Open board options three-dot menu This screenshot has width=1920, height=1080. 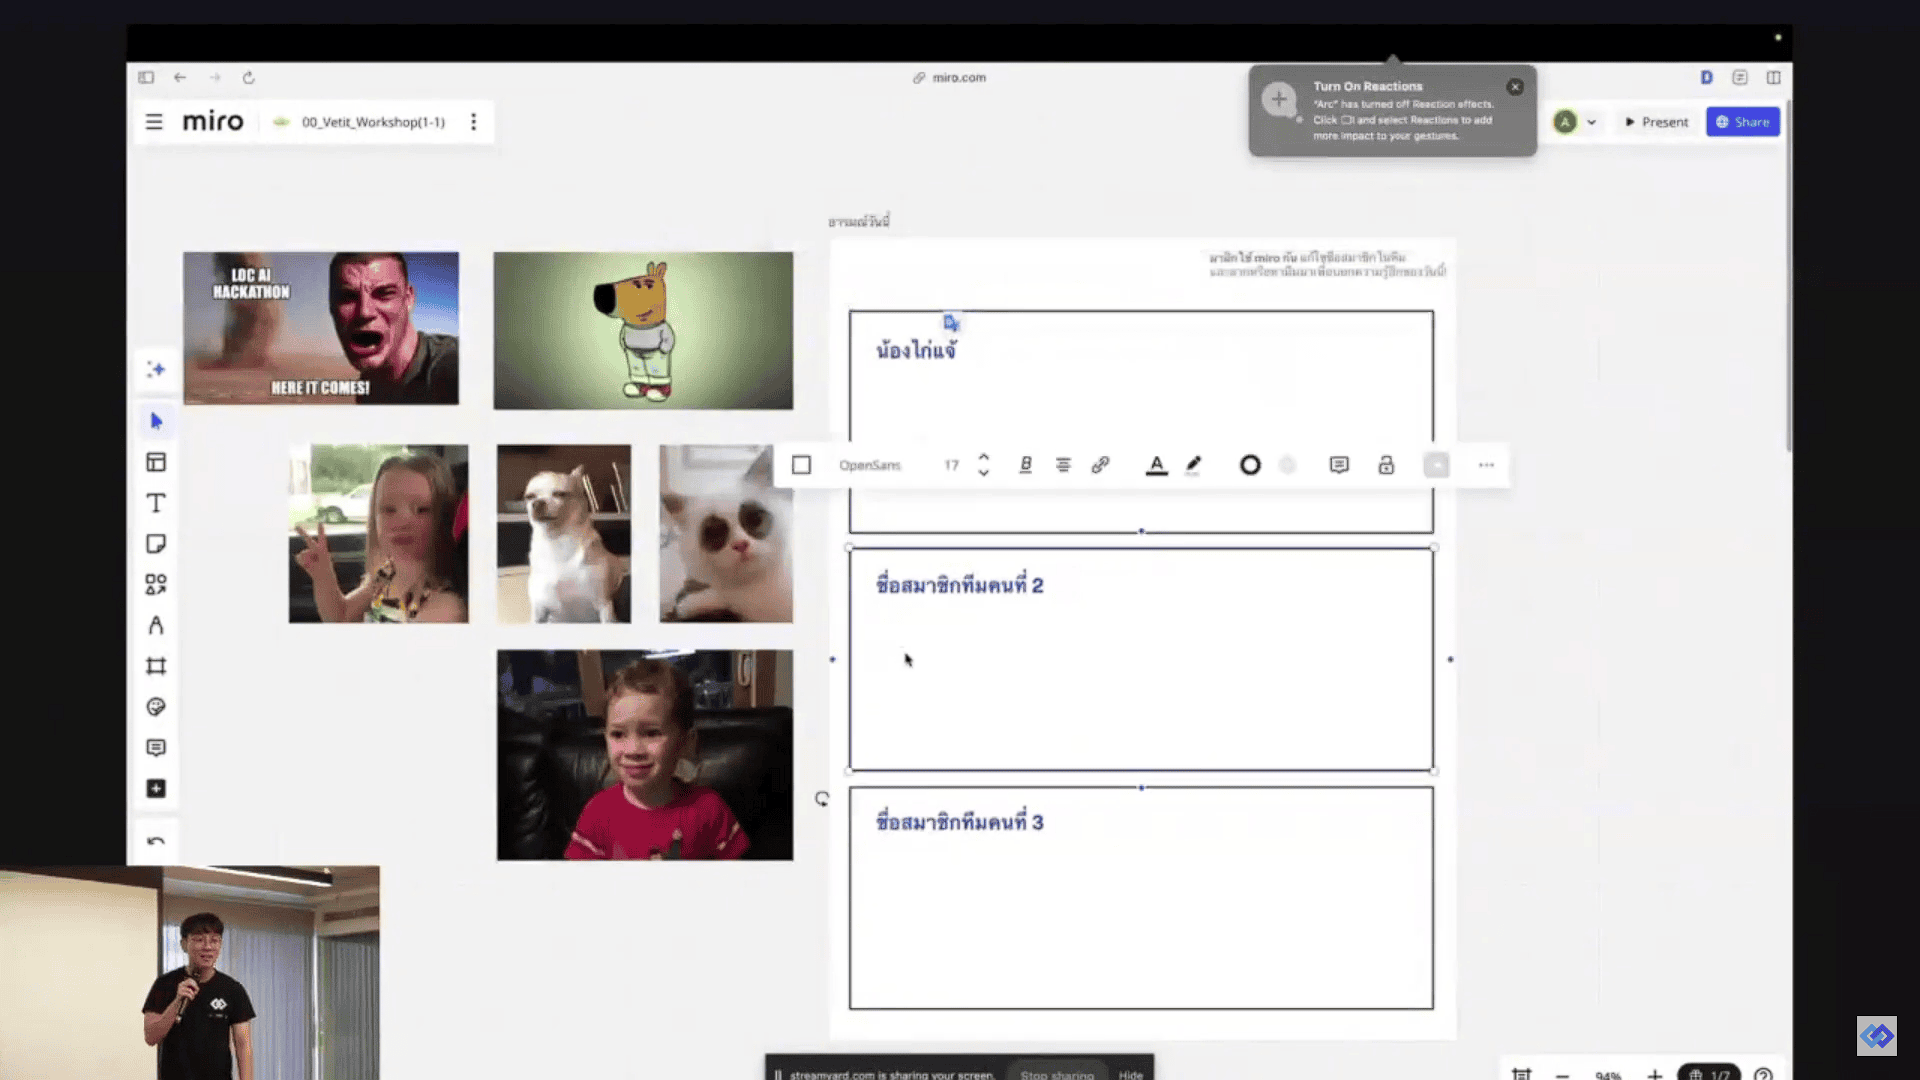click(474, 122)
